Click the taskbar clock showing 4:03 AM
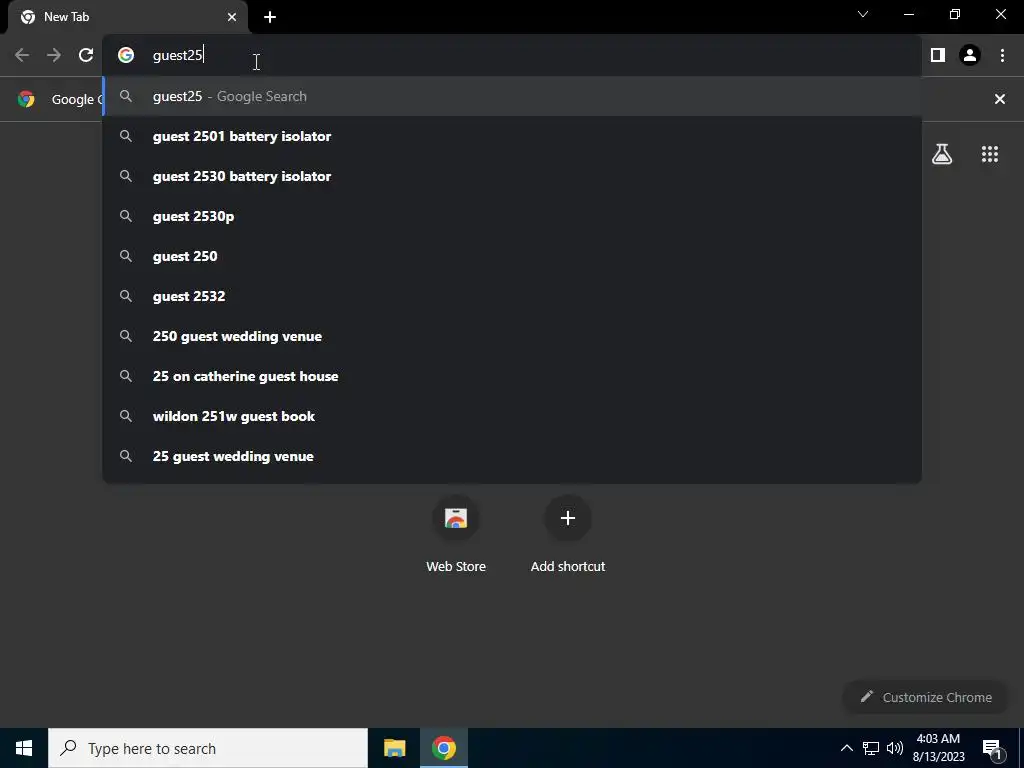The height and width of the screenshot is (768, 1024). point(938,748)
